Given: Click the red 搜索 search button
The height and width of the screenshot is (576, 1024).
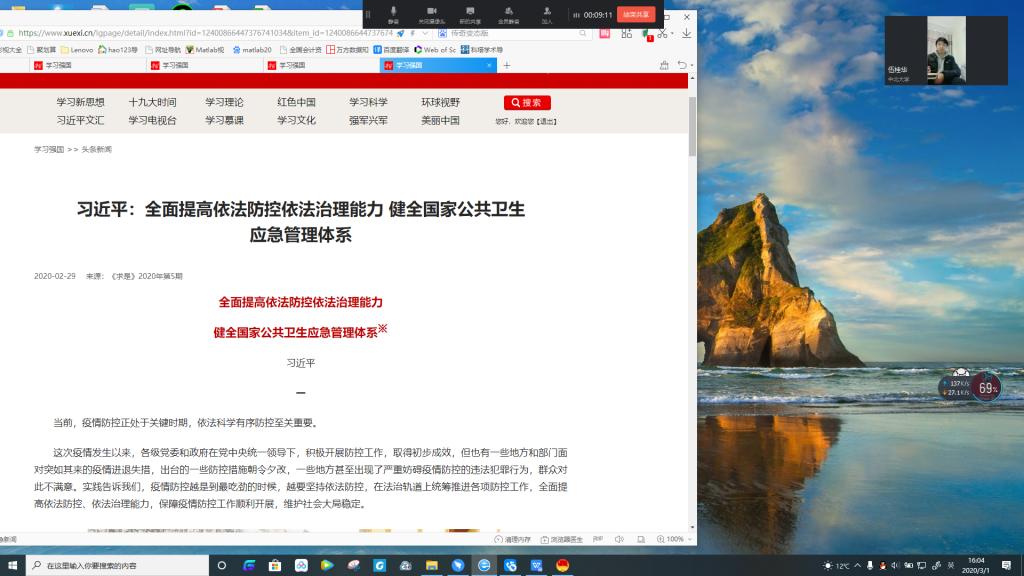Looking at the screenshot, I should coord(527,102).
